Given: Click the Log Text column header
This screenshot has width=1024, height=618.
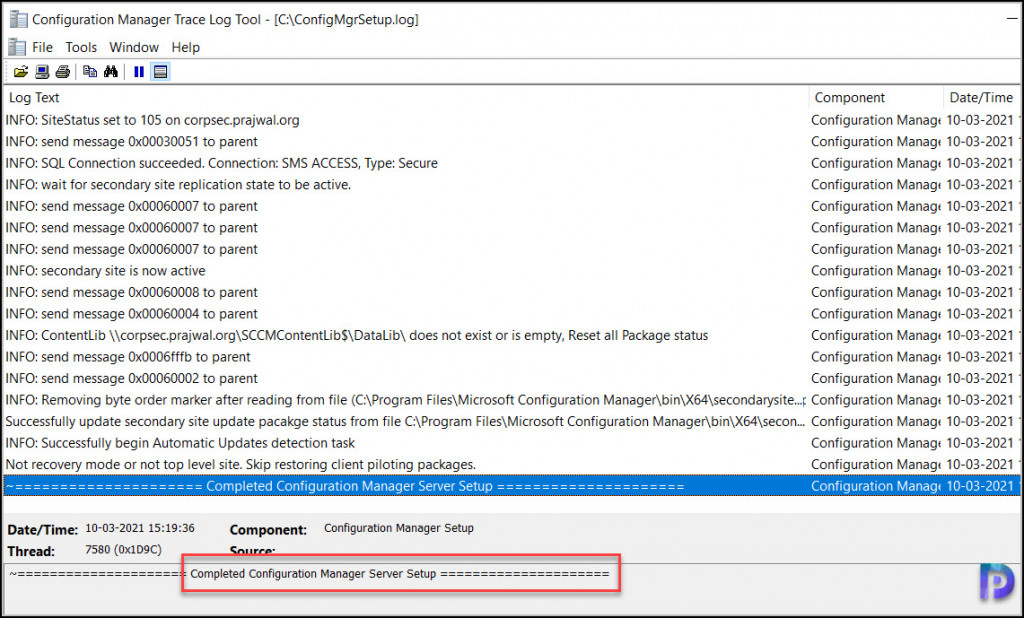Looking at the screenshot, I should click(406, 97).
